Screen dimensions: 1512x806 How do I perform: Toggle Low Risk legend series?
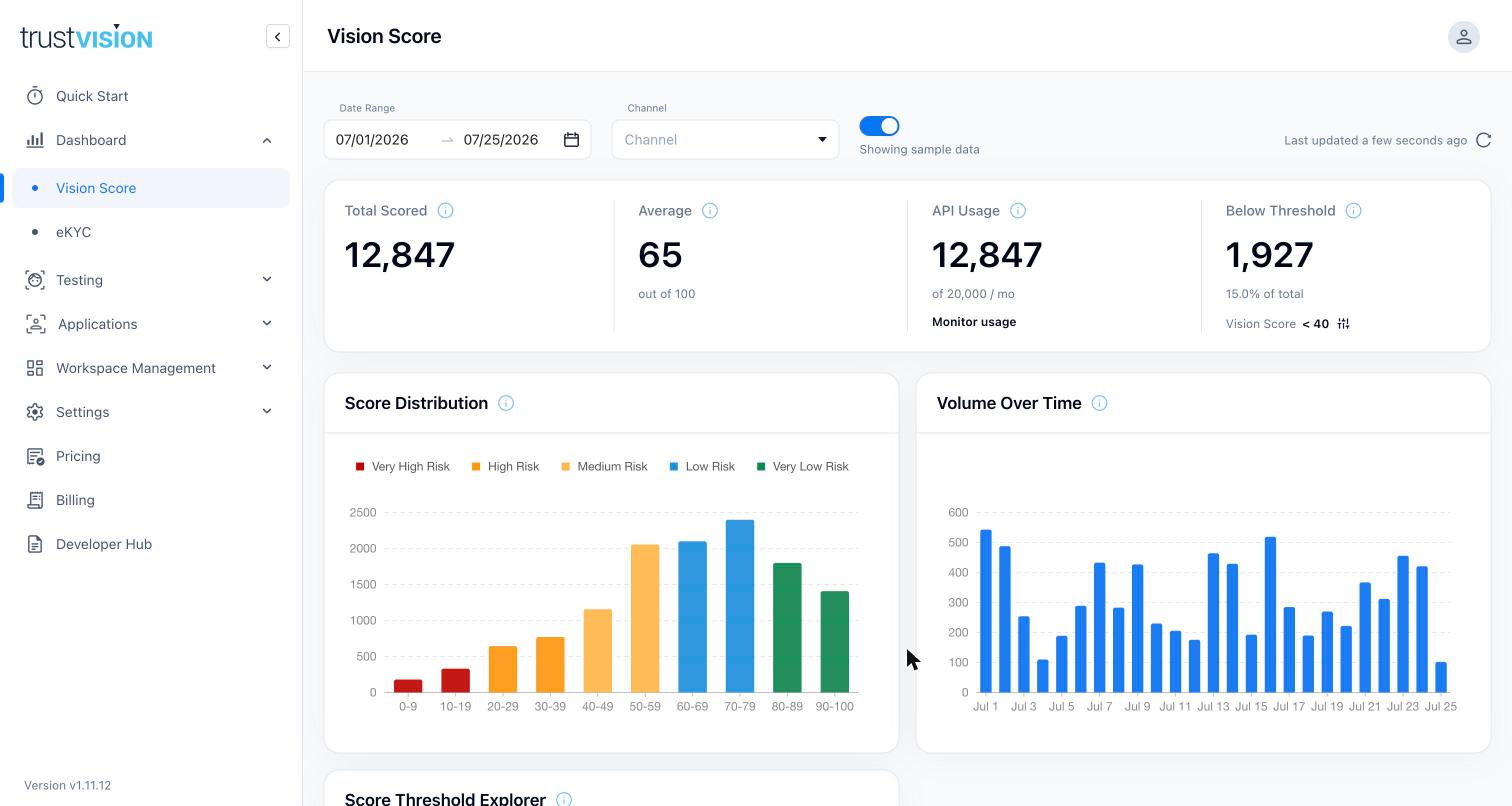coord(702,467)
